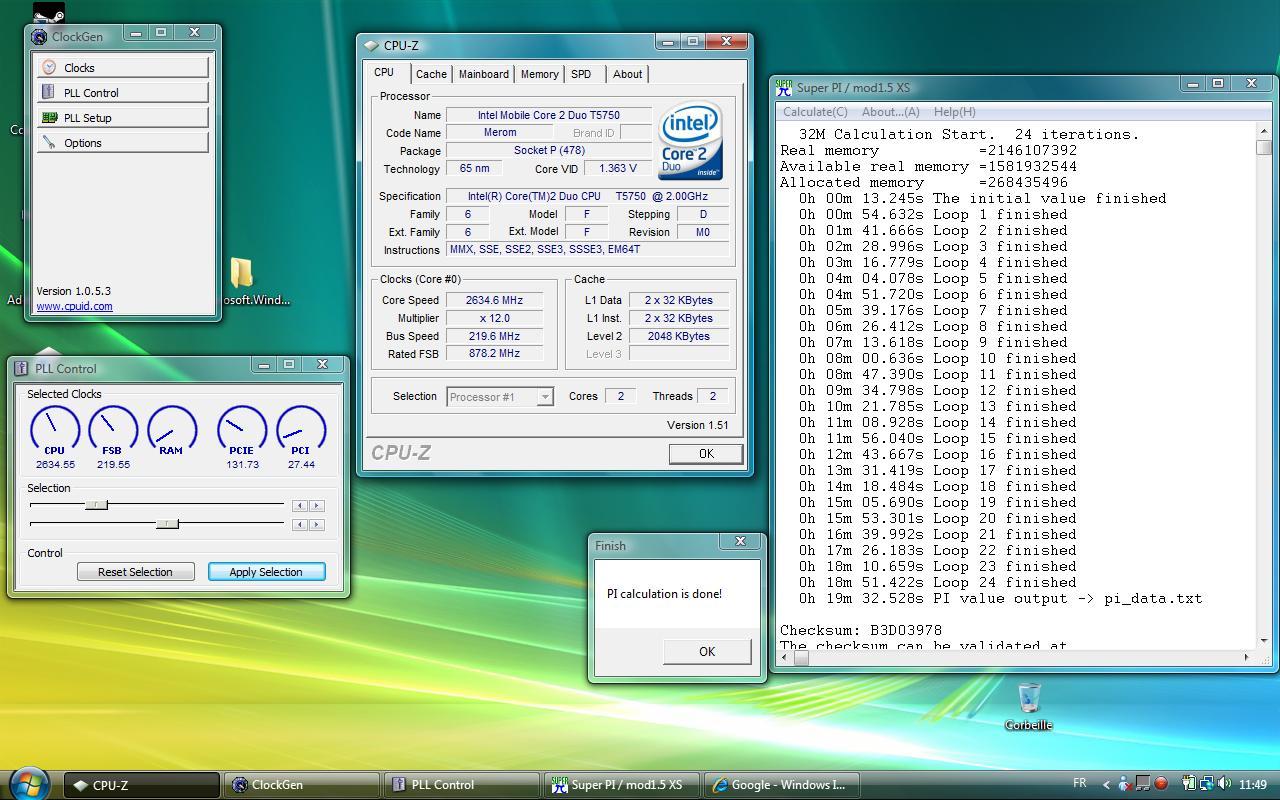Open Options in ClockGen
Screen dimensions: 1280x800
[122, 142]
